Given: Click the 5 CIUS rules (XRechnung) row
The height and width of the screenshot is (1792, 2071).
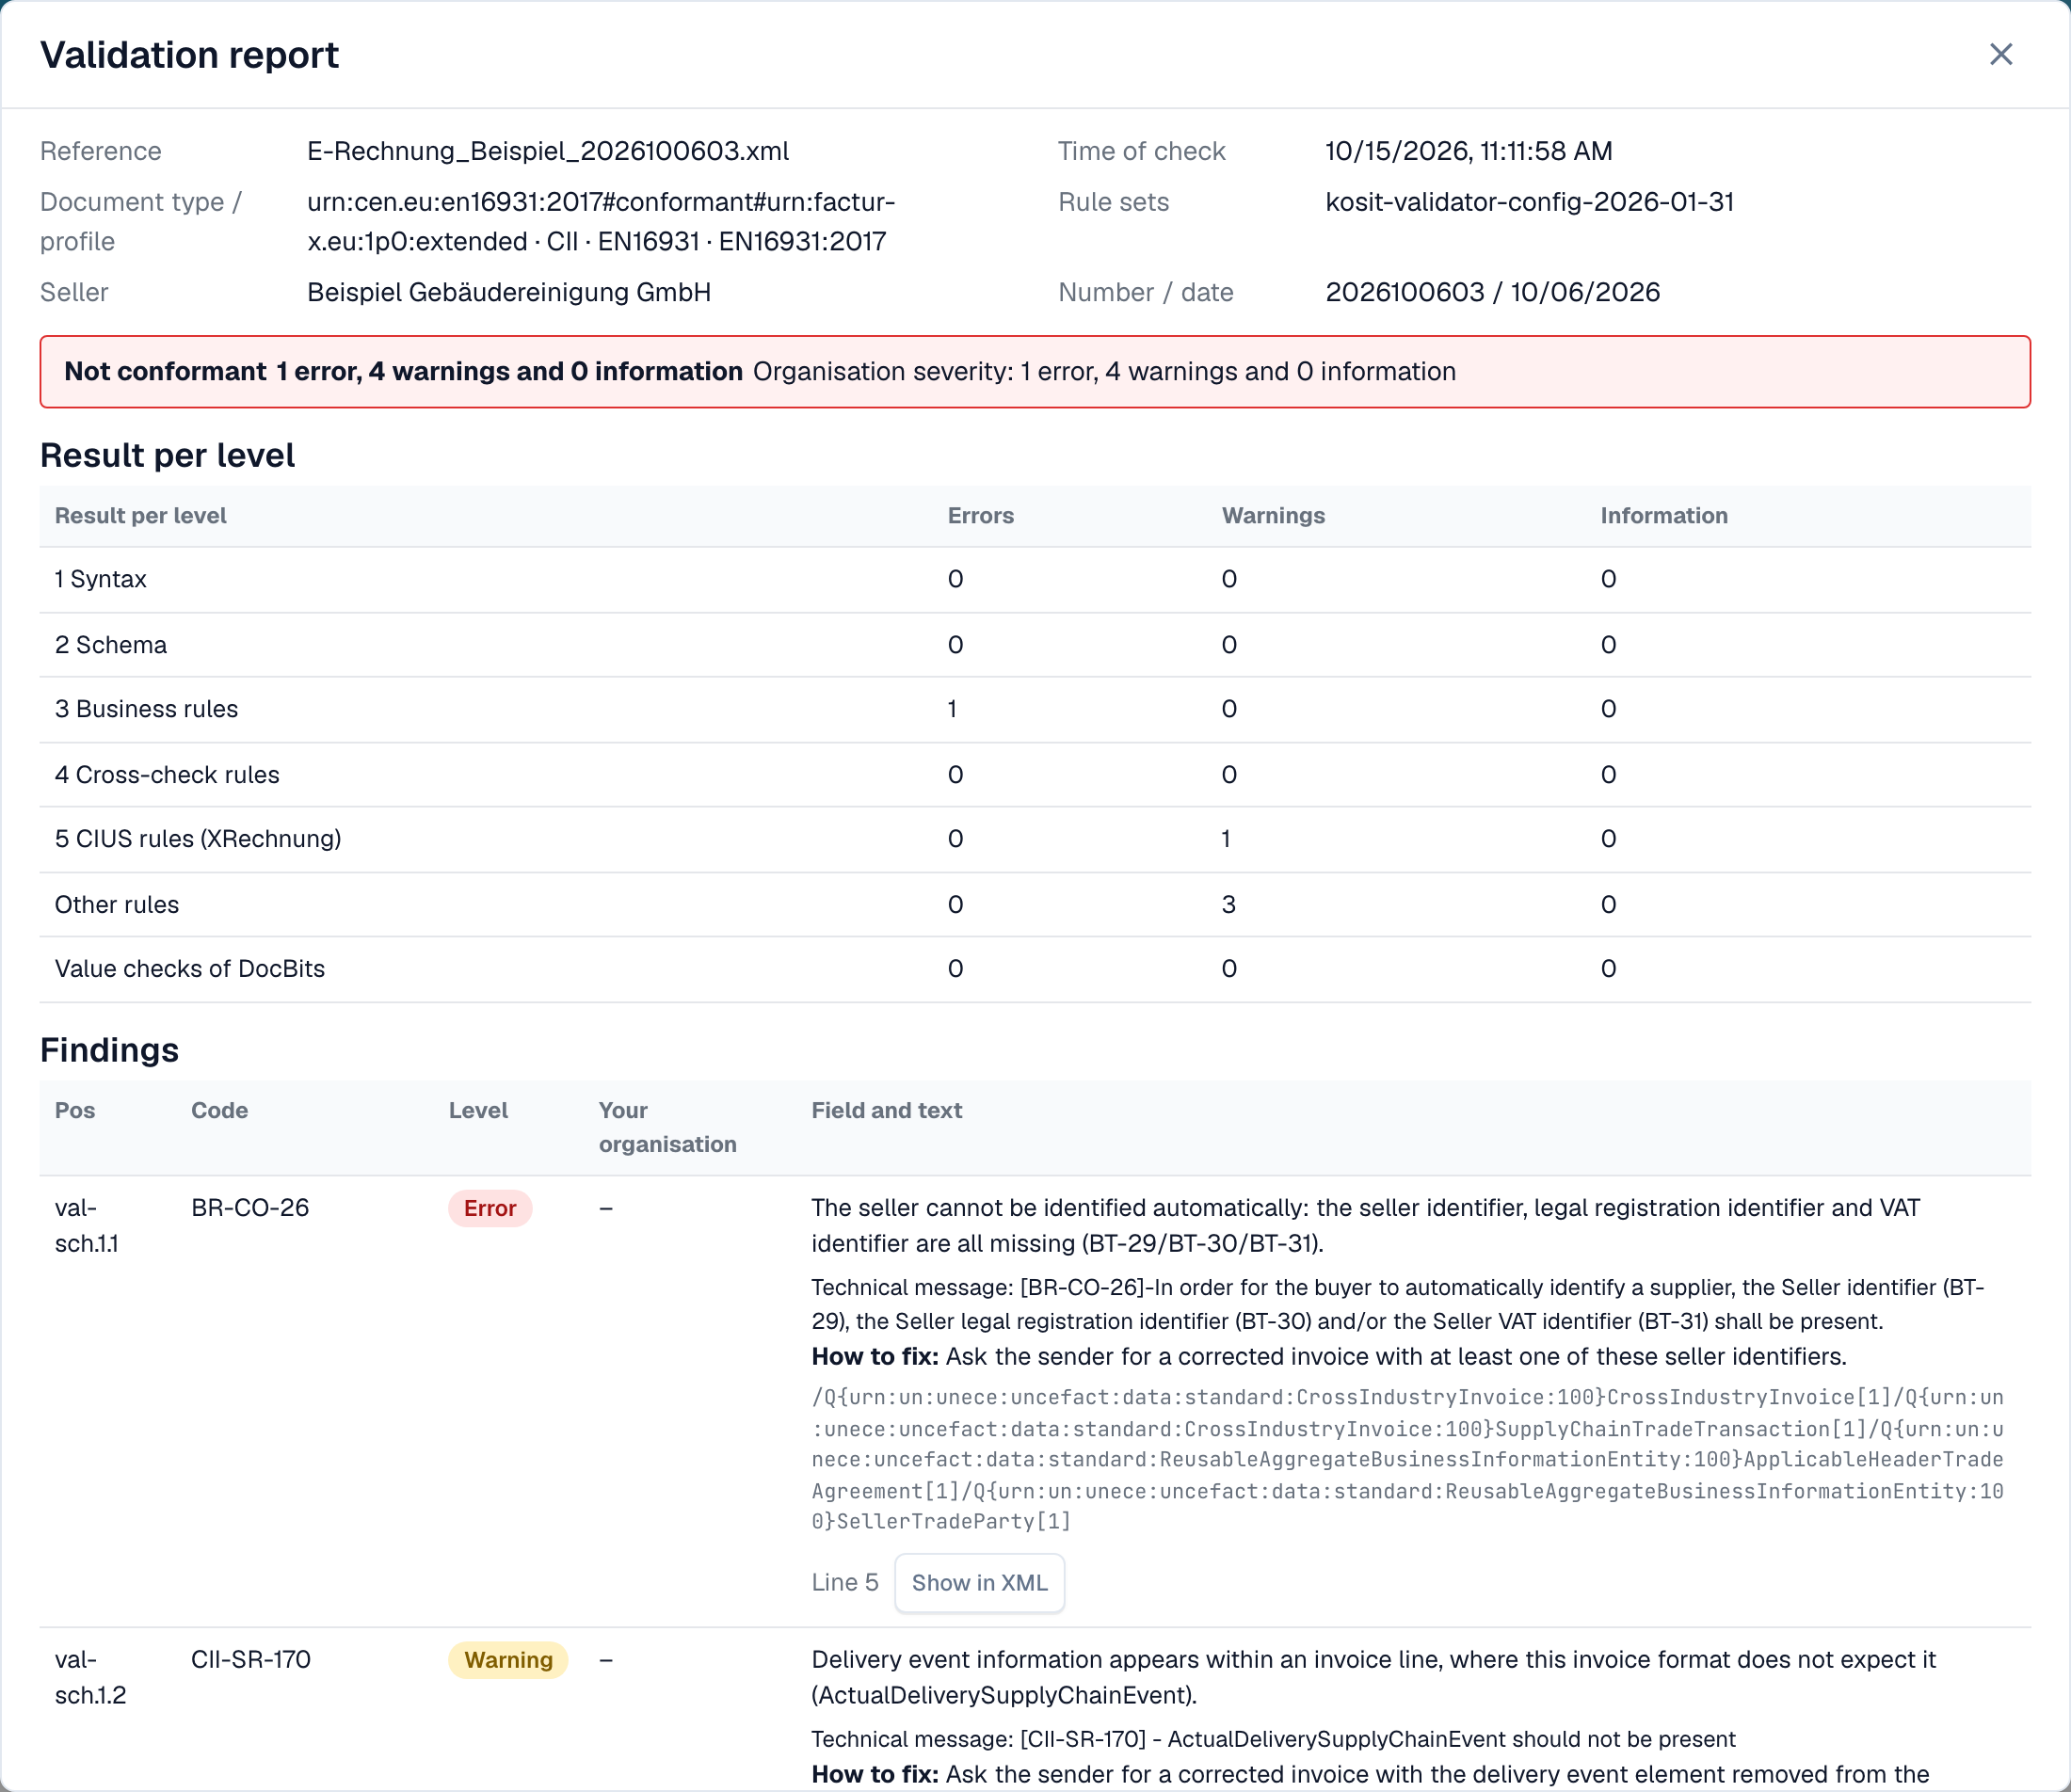Looking at the screenshot, I should tap(1035, 839).
